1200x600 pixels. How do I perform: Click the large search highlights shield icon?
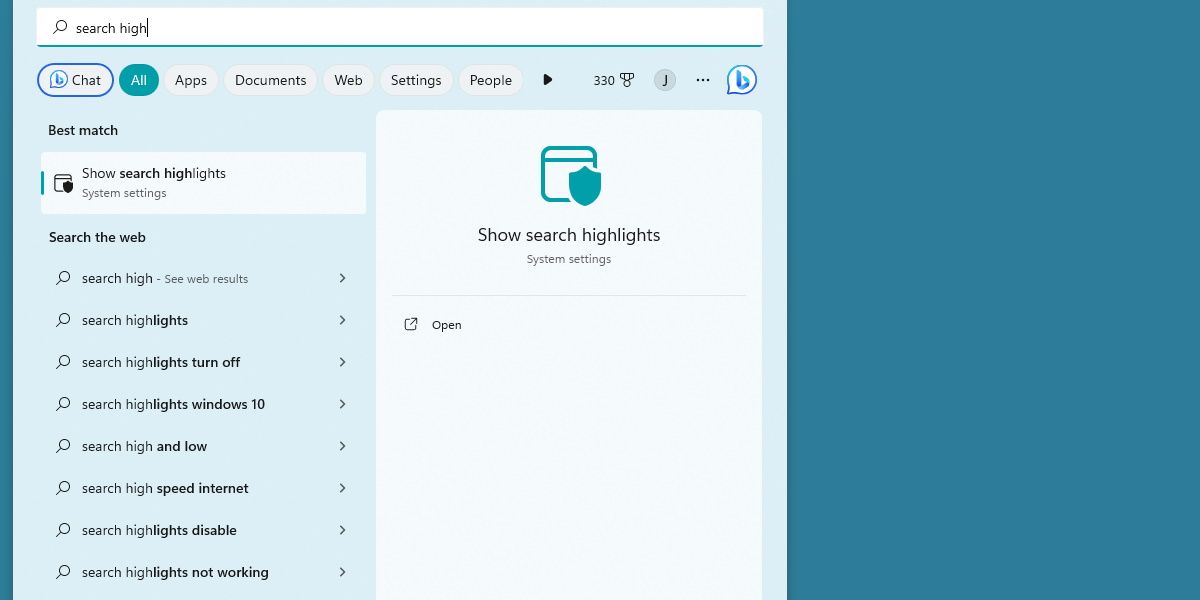click(569, 175)
